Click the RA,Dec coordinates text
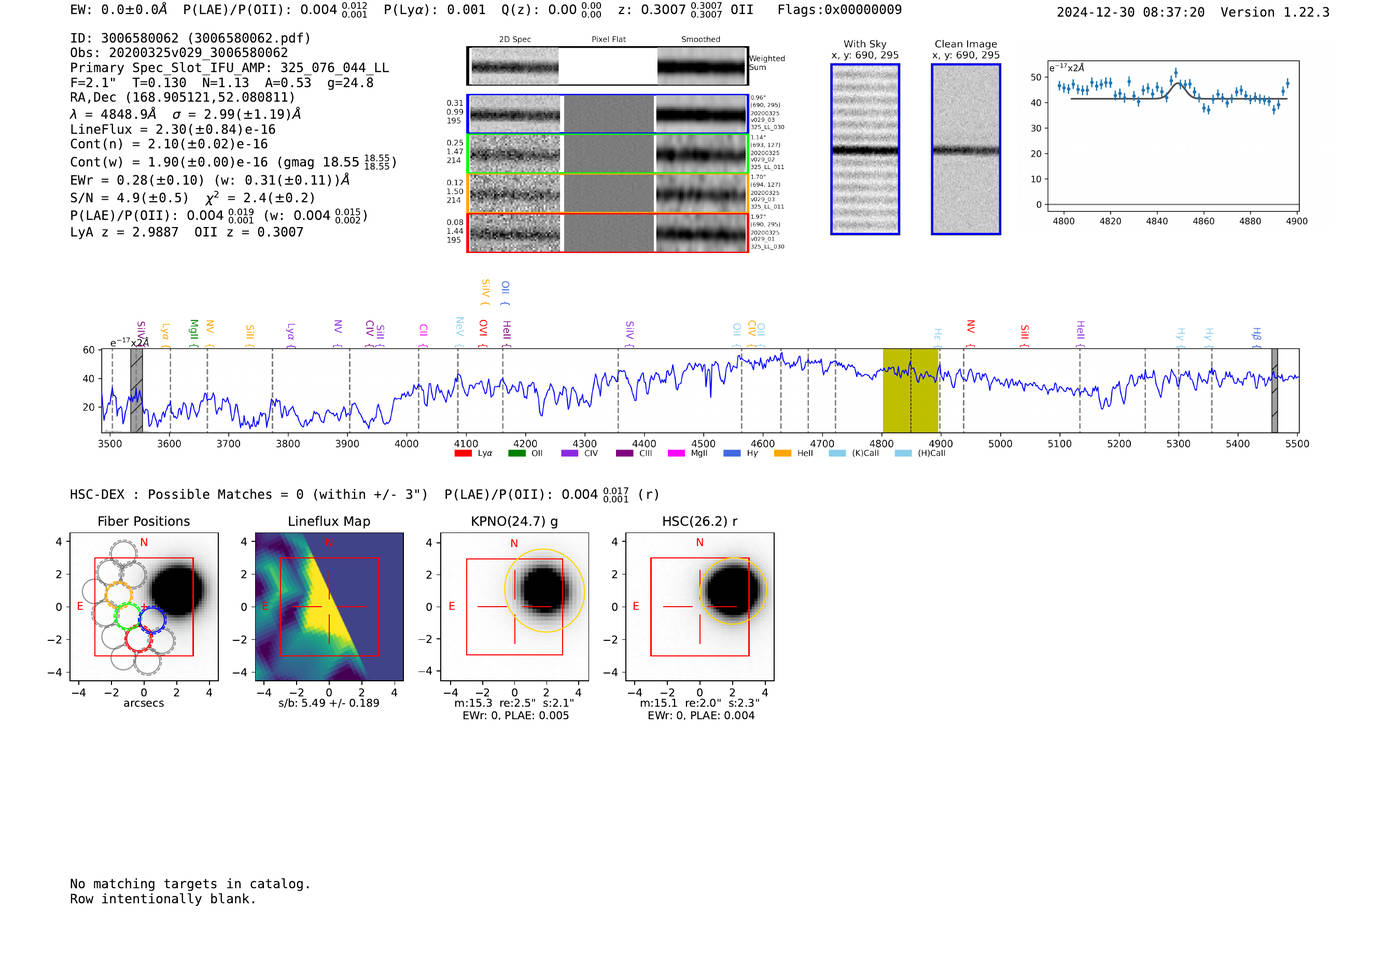 pos(183,98)
